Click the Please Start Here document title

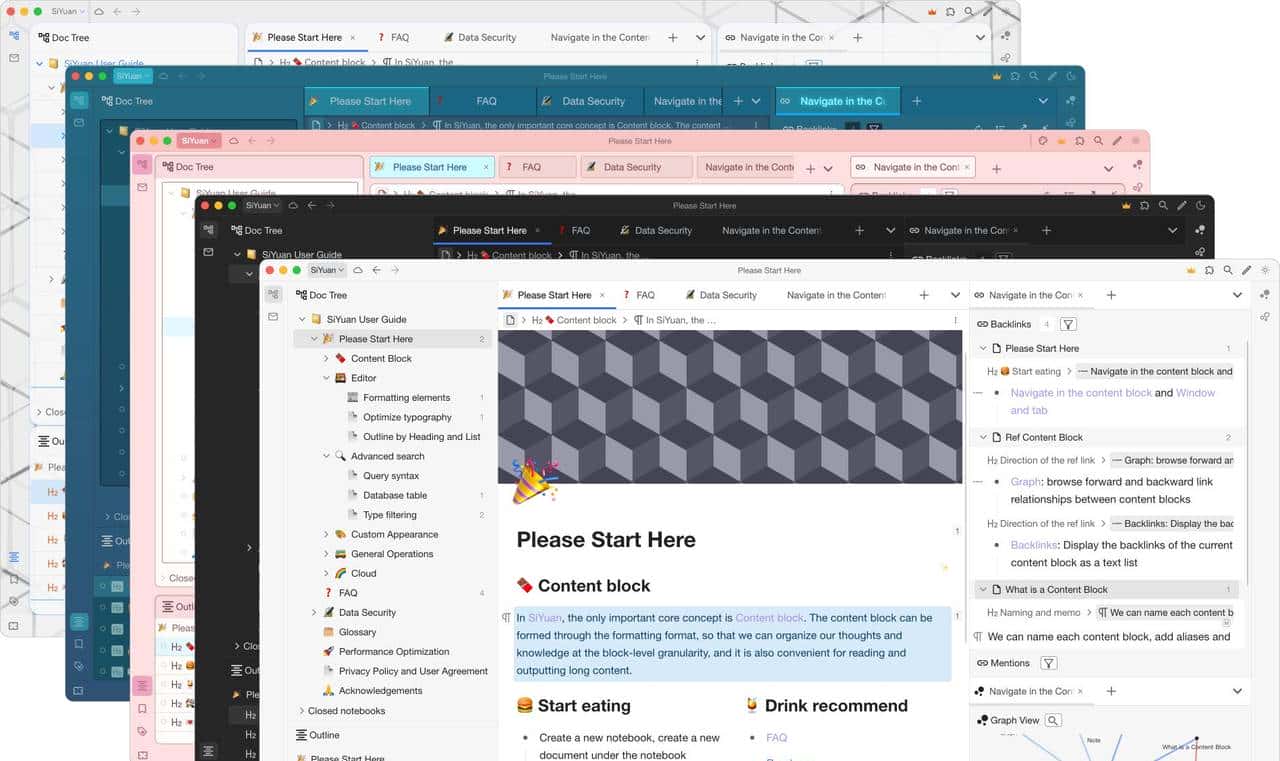click(x=606, y=540)
